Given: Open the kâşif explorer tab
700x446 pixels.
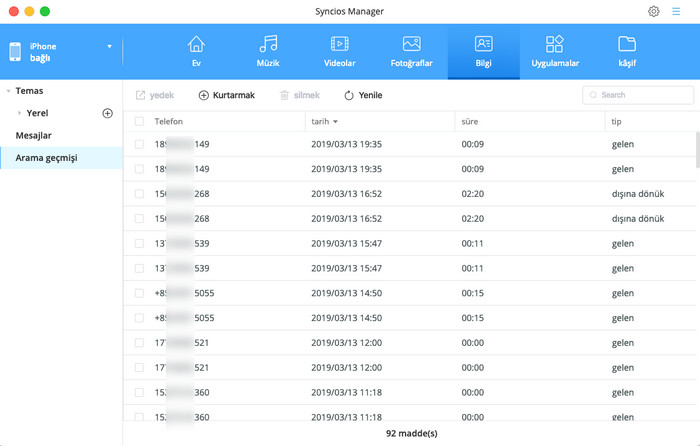Looking at the screenshot, I should pos(627,51).
